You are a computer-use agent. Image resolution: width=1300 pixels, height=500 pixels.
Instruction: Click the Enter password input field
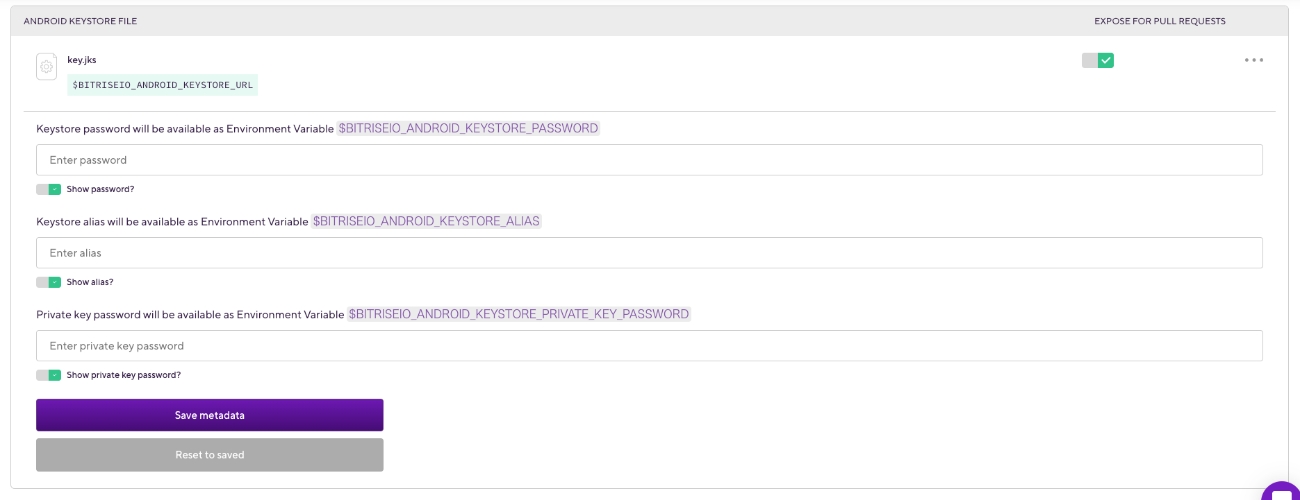649,160
